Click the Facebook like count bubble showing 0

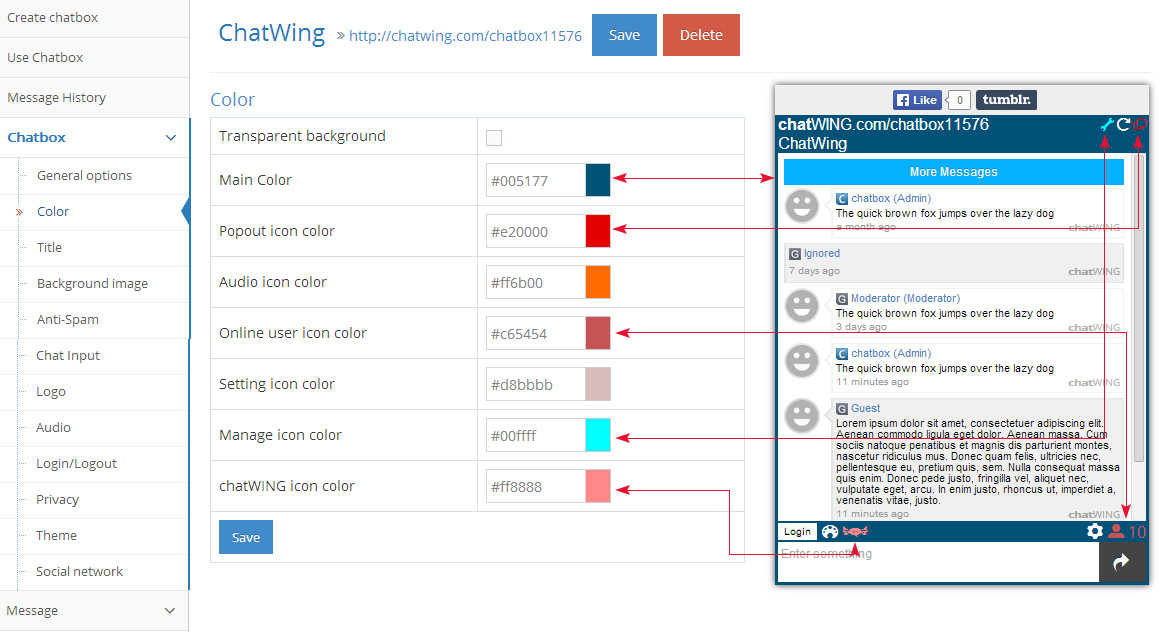[959, 100]
